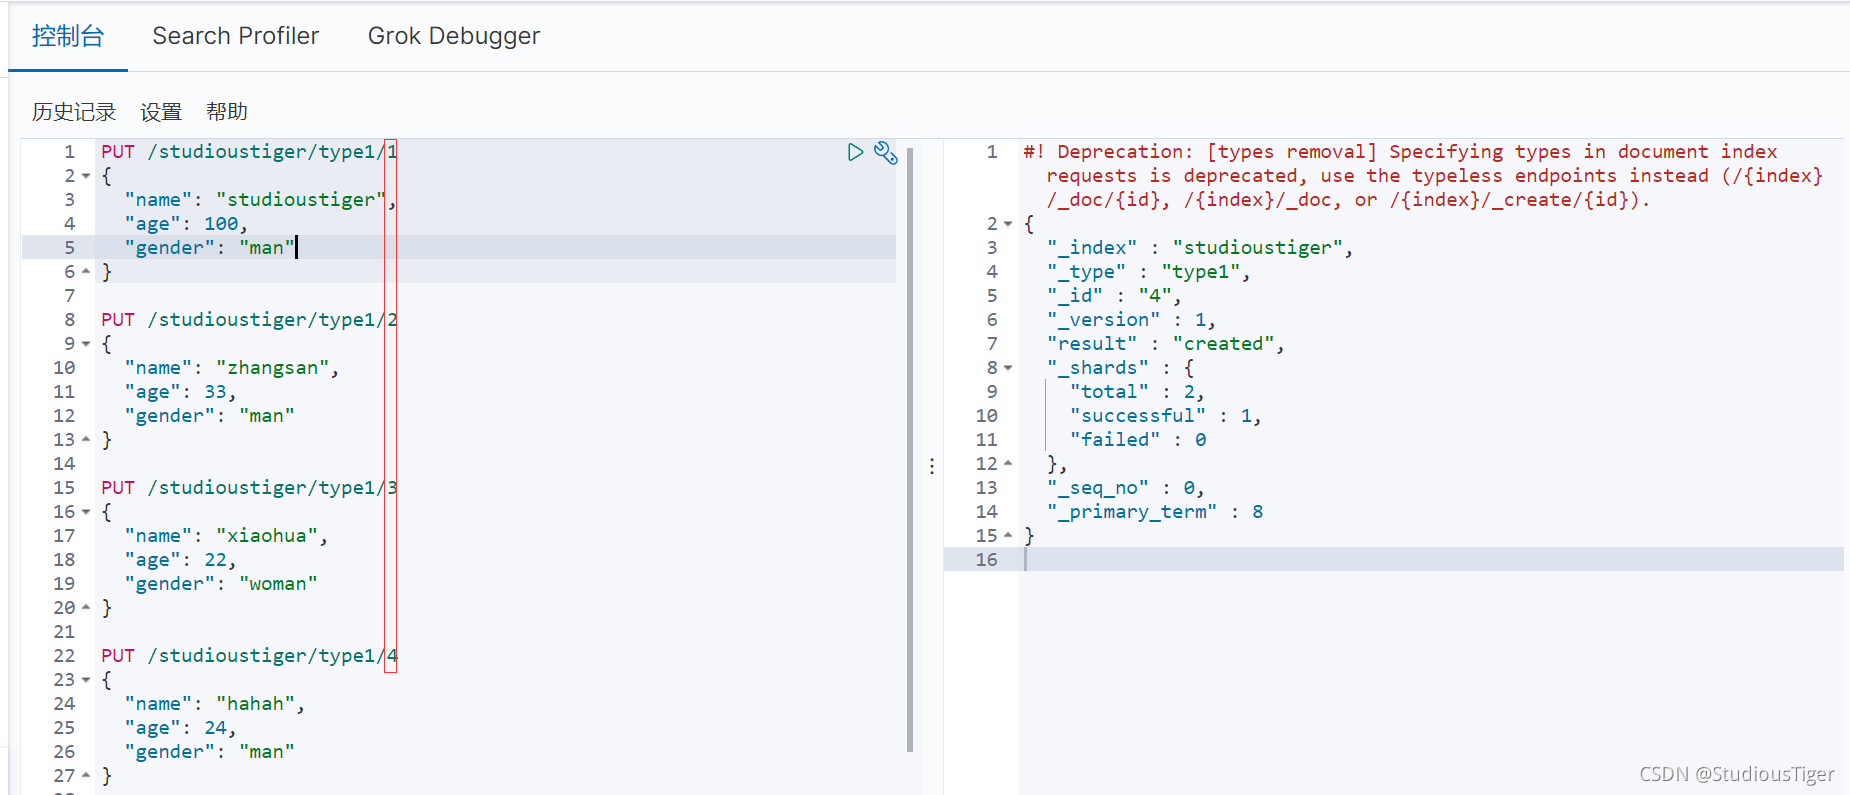Click the "_primary_term" : 8 output line

click(1155, 512)
